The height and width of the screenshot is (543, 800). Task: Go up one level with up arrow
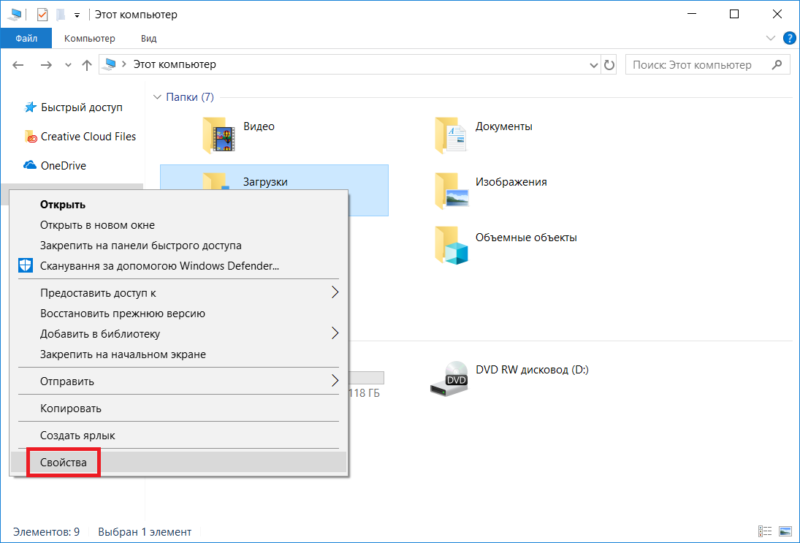(x=89, y=65)
